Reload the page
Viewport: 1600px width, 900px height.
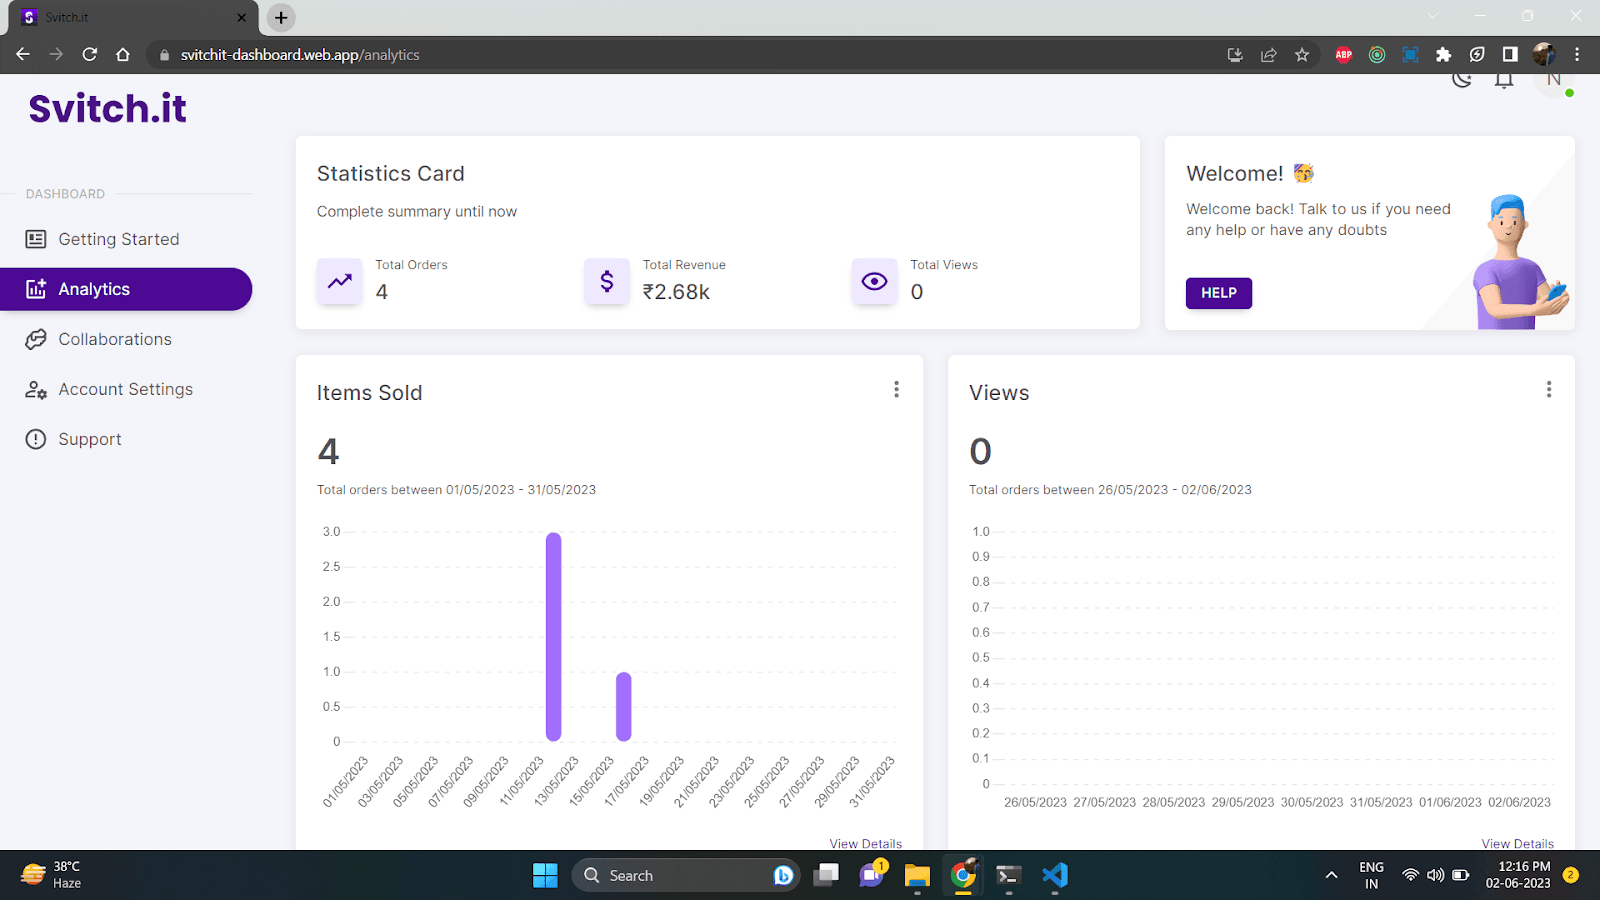tap(90, 55)
